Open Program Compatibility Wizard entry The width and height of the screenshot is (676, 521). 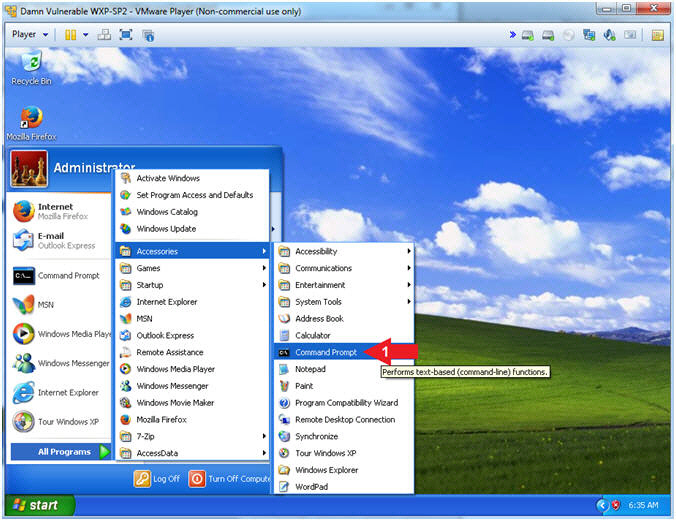pyautogui.click(x=344, y=403)
